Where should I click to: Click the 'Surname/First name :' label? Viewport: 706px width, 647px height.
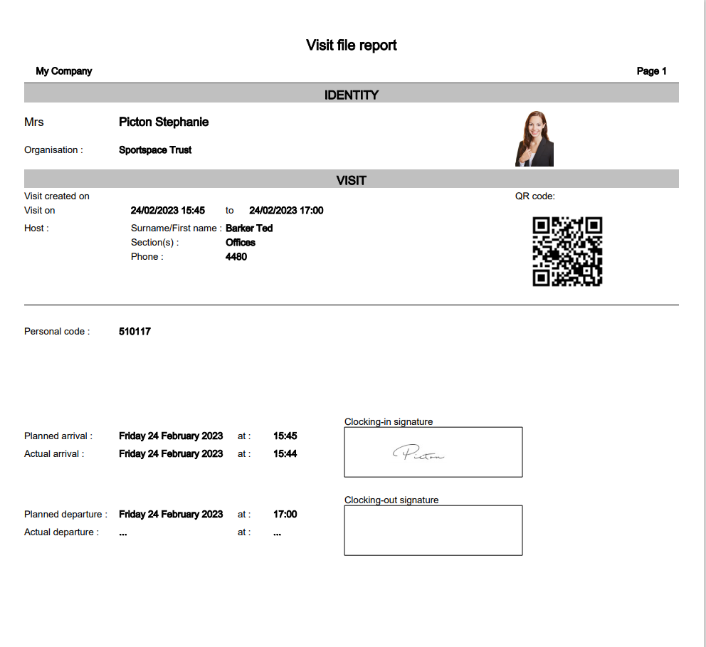(176, 228)
